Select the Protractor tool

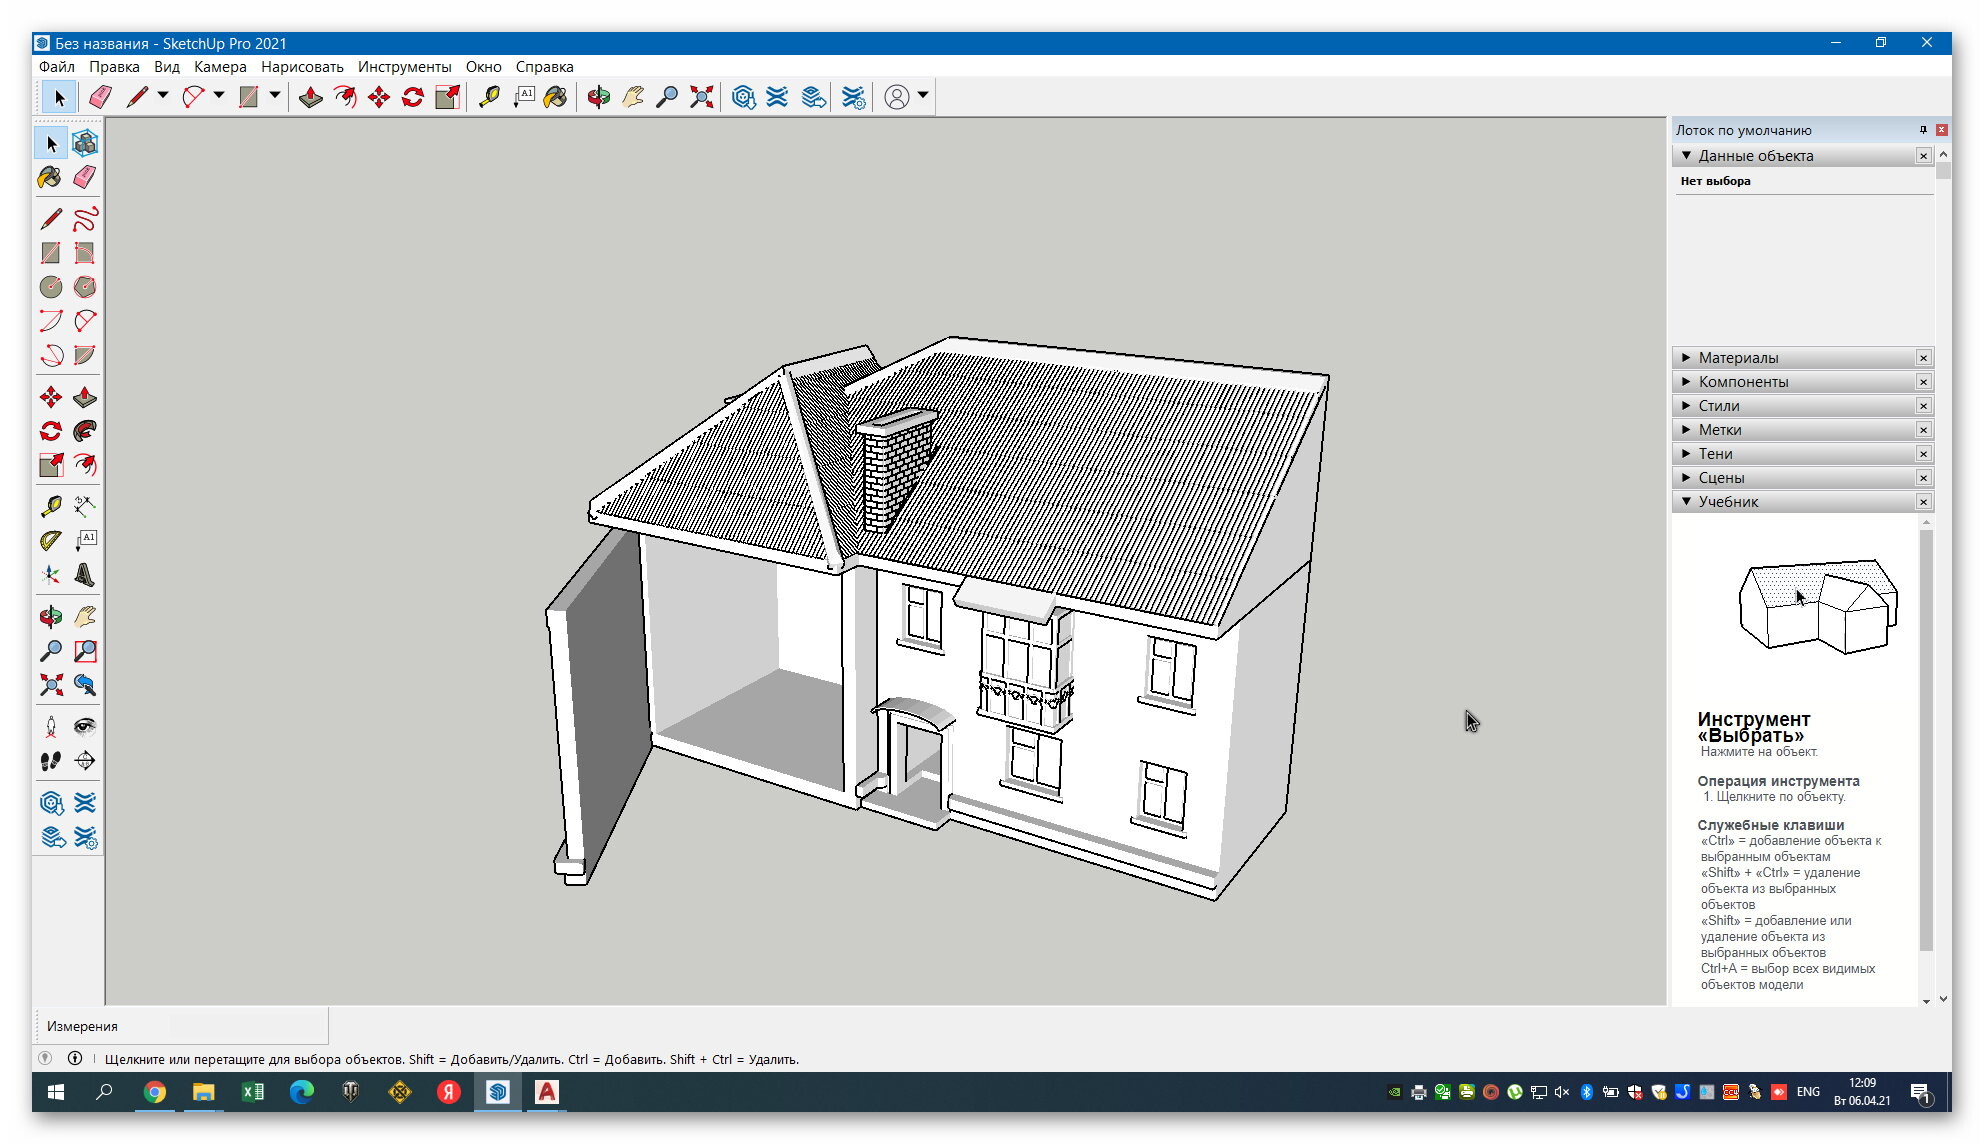click(x=50, y=541)
